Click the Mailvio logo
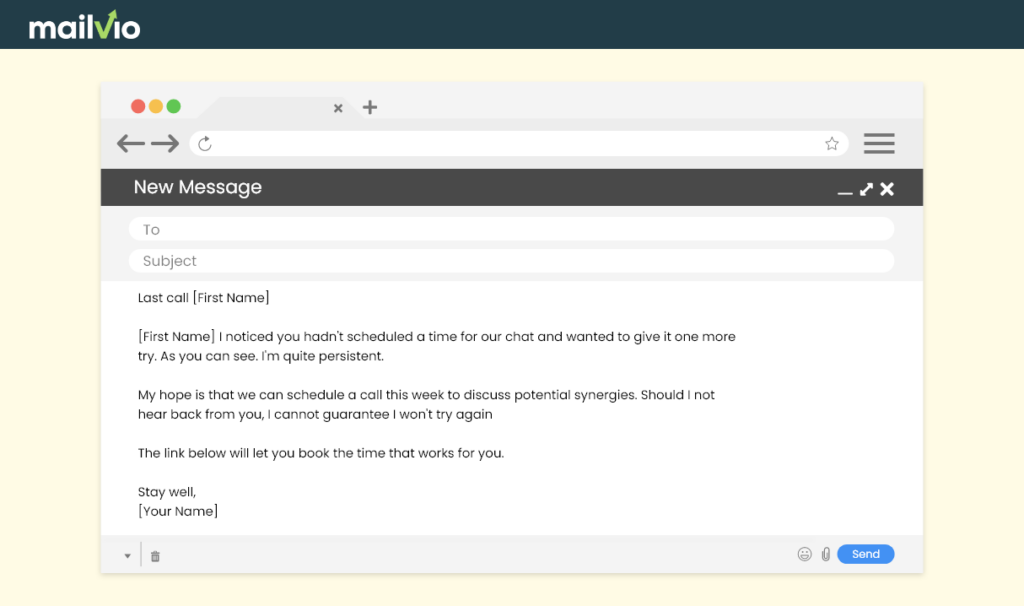 84,25
